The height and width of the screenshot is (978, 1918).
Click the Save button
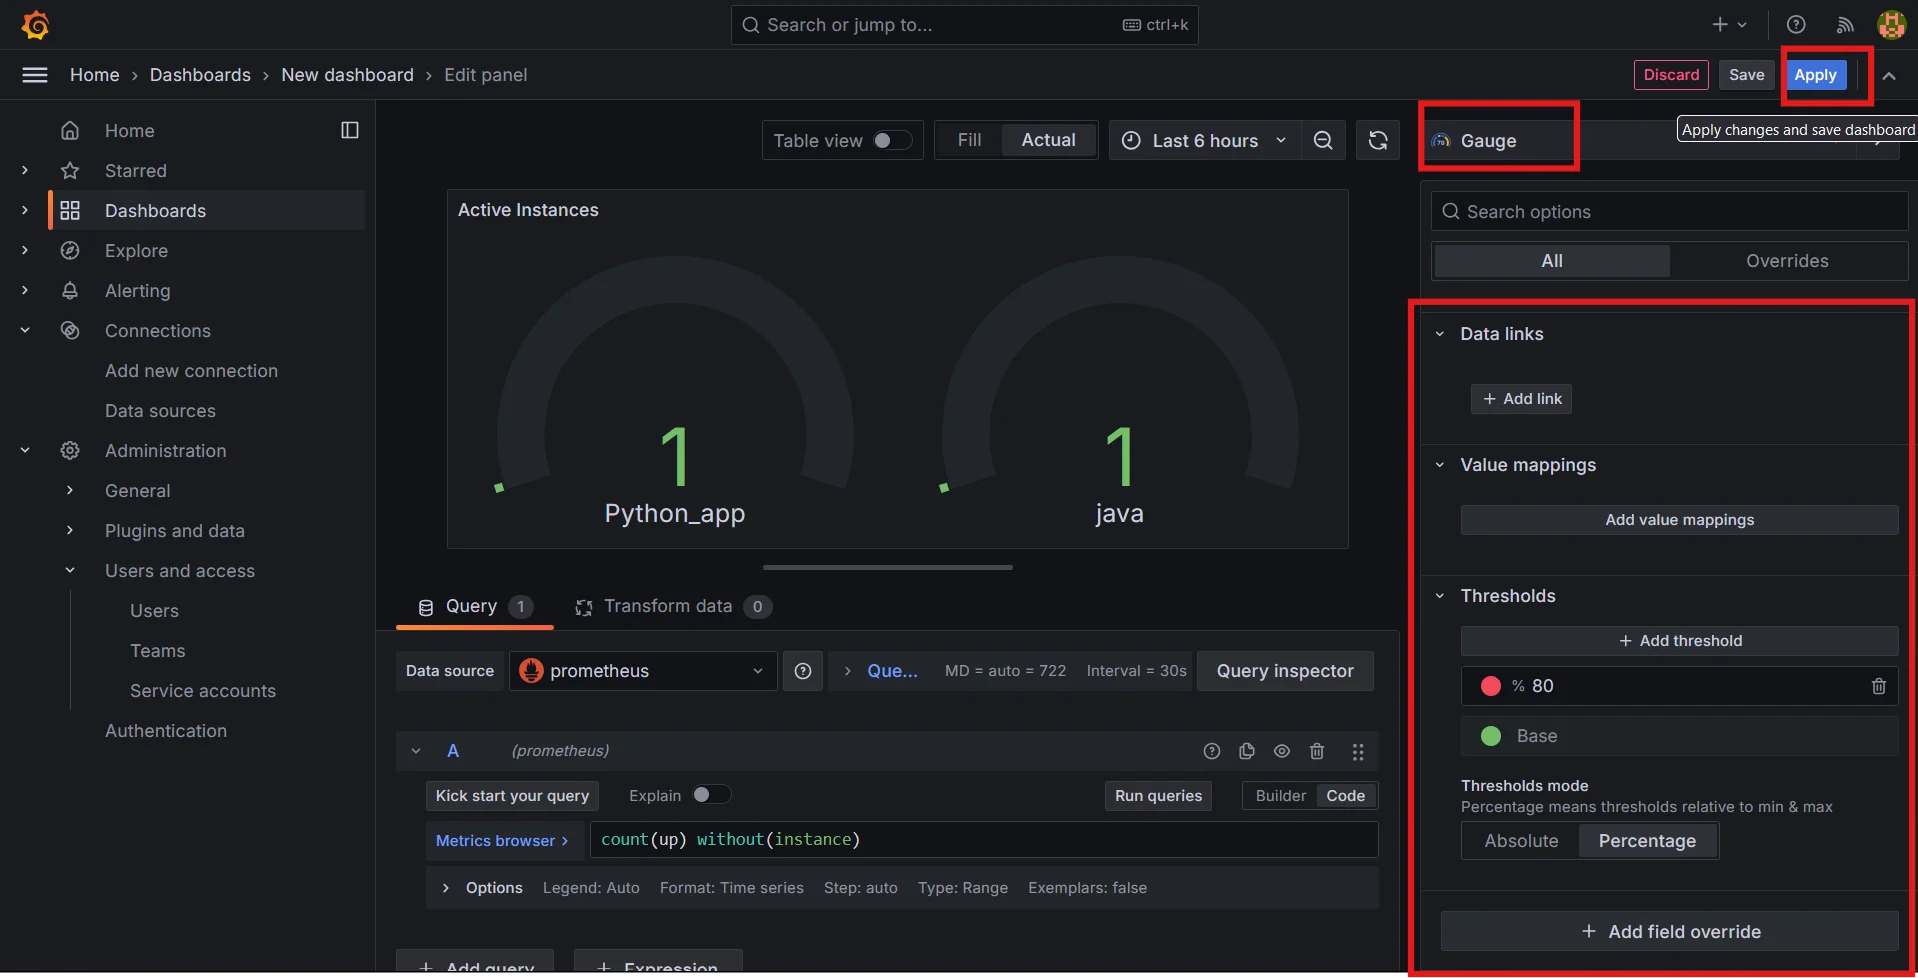click(x=1746, y=75)
